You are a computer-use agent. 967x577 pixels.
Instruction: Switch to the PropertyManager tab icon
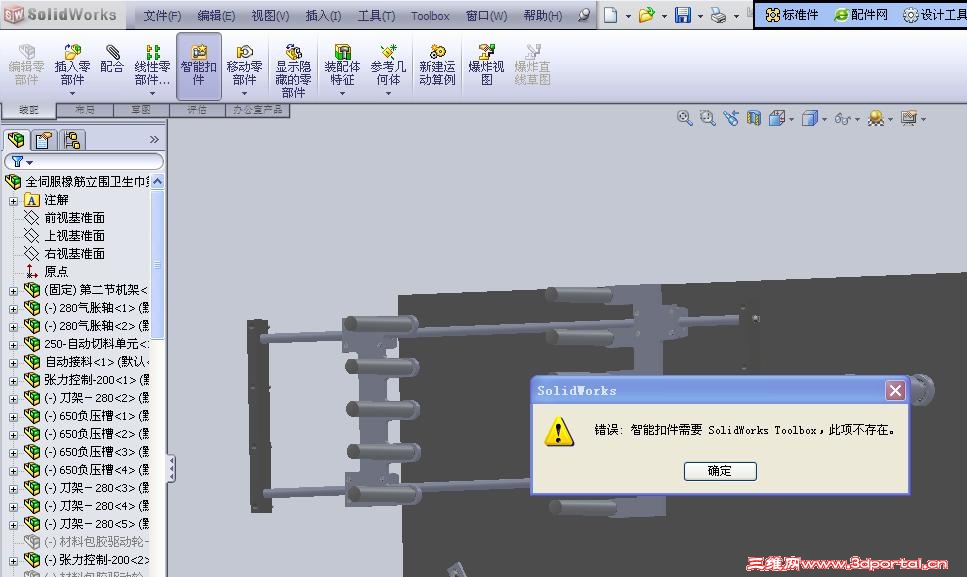coord(44,140)
